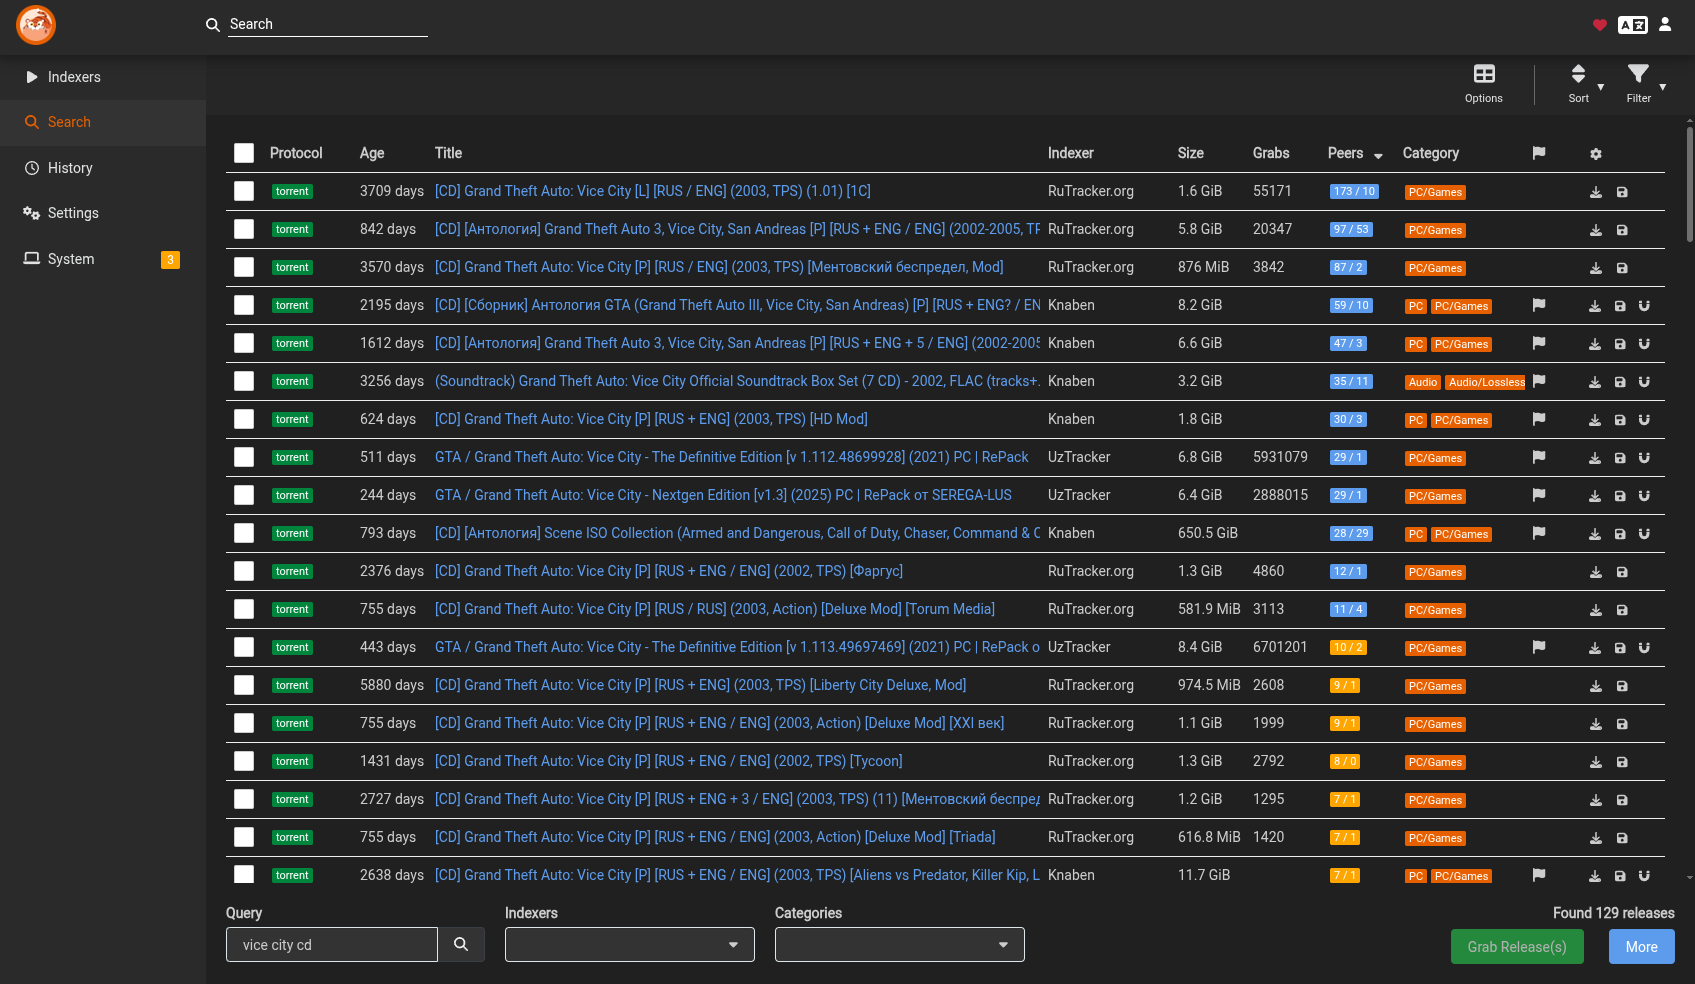Open the Vice City [L] (1.01) [1C] release link
1695x984 pixels.
pyautogui.click(x=652, y=191)
